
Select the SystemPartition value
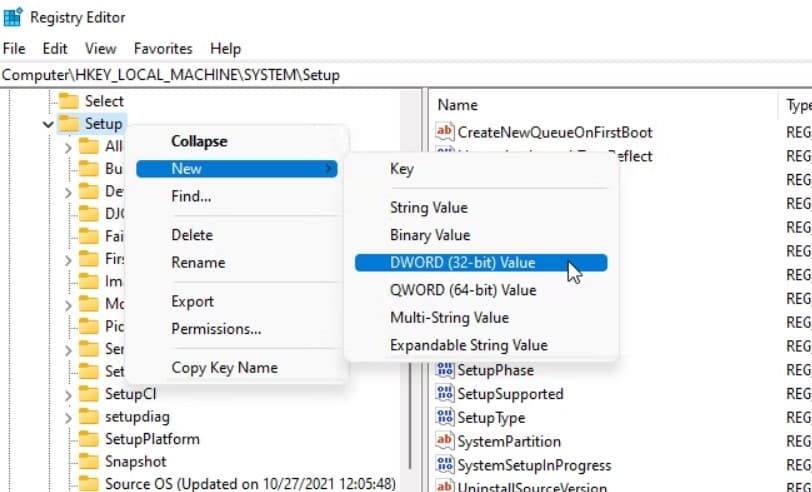coord(509,441)
